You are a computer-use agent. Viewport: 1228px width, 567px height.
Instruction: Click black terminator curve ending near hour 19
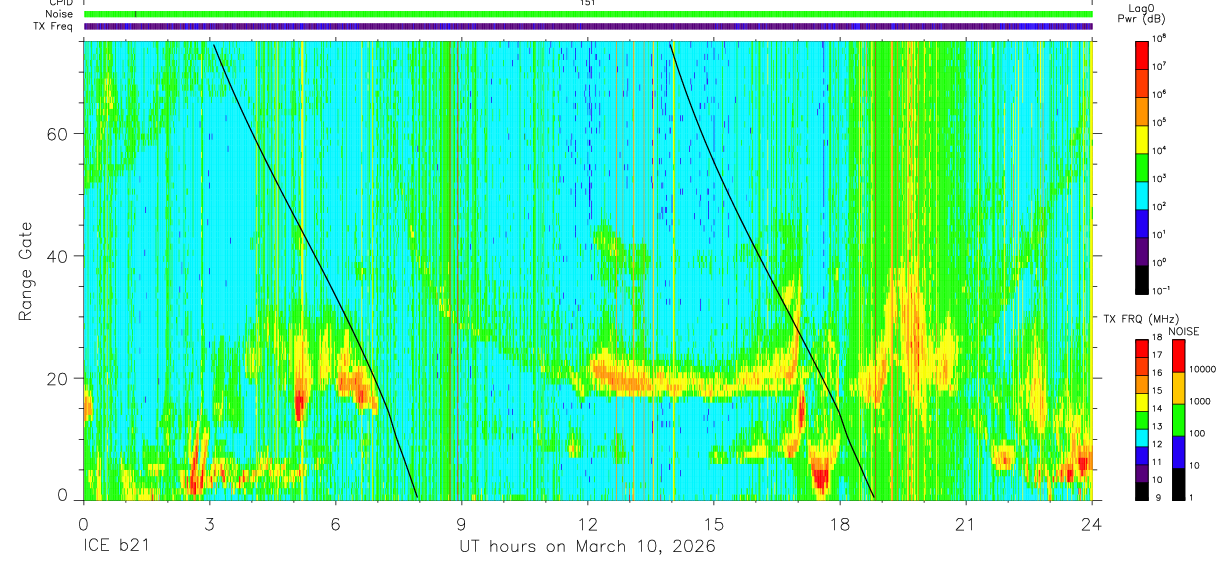pos(767,272)
